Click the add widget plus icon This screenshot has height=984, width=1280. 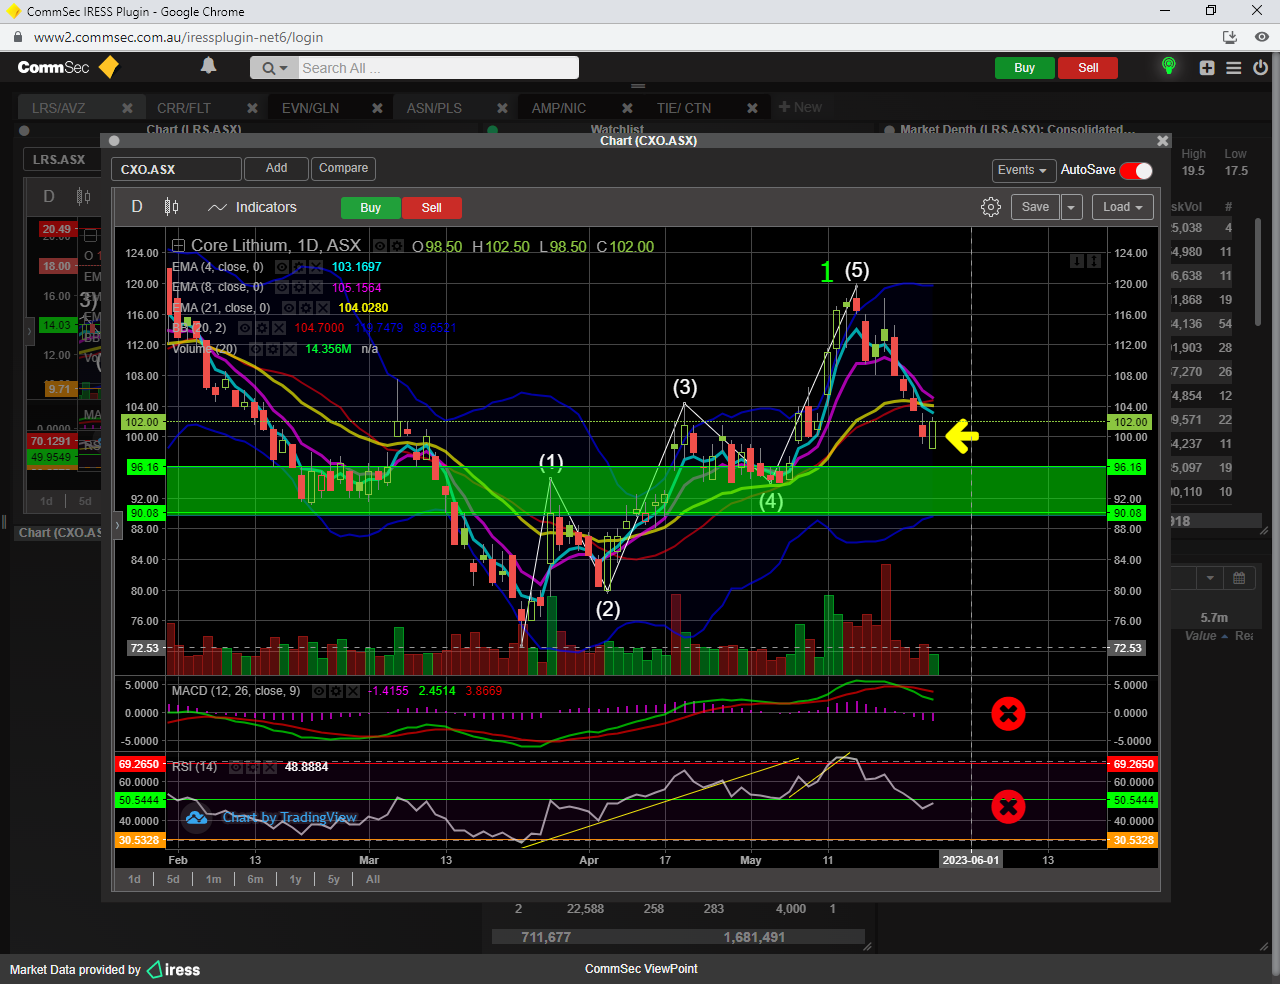click(x=1207, y=68)
